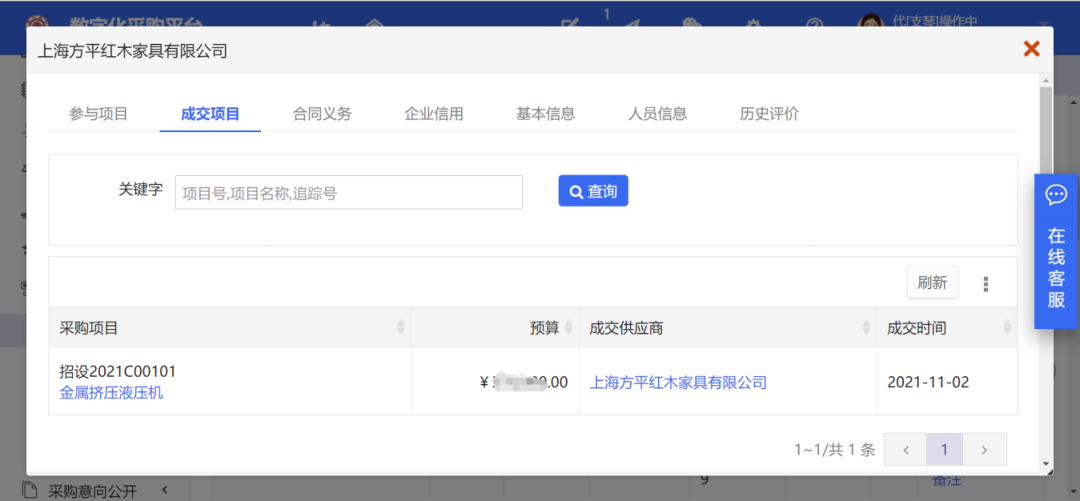
Task: Switch to the 参与项目 tab
Action: pos(98,114)
